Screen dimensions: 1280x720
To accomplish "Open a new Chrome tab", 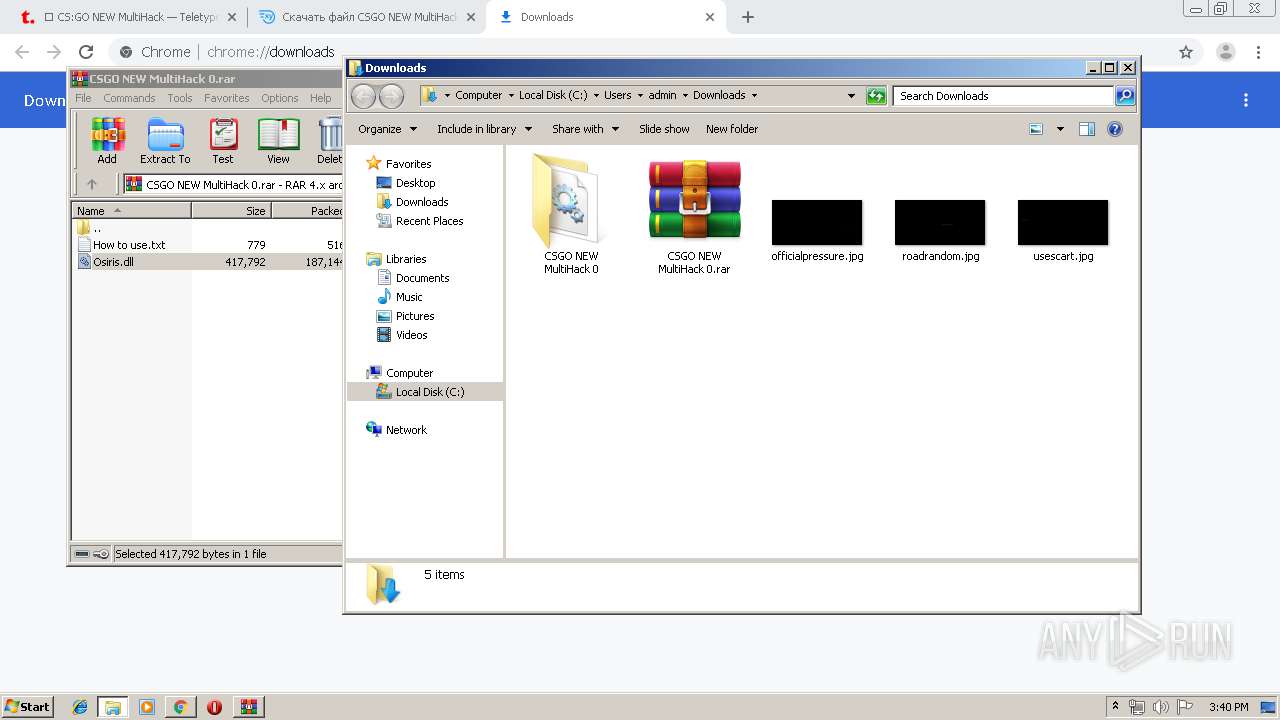I will coord(748,17).
